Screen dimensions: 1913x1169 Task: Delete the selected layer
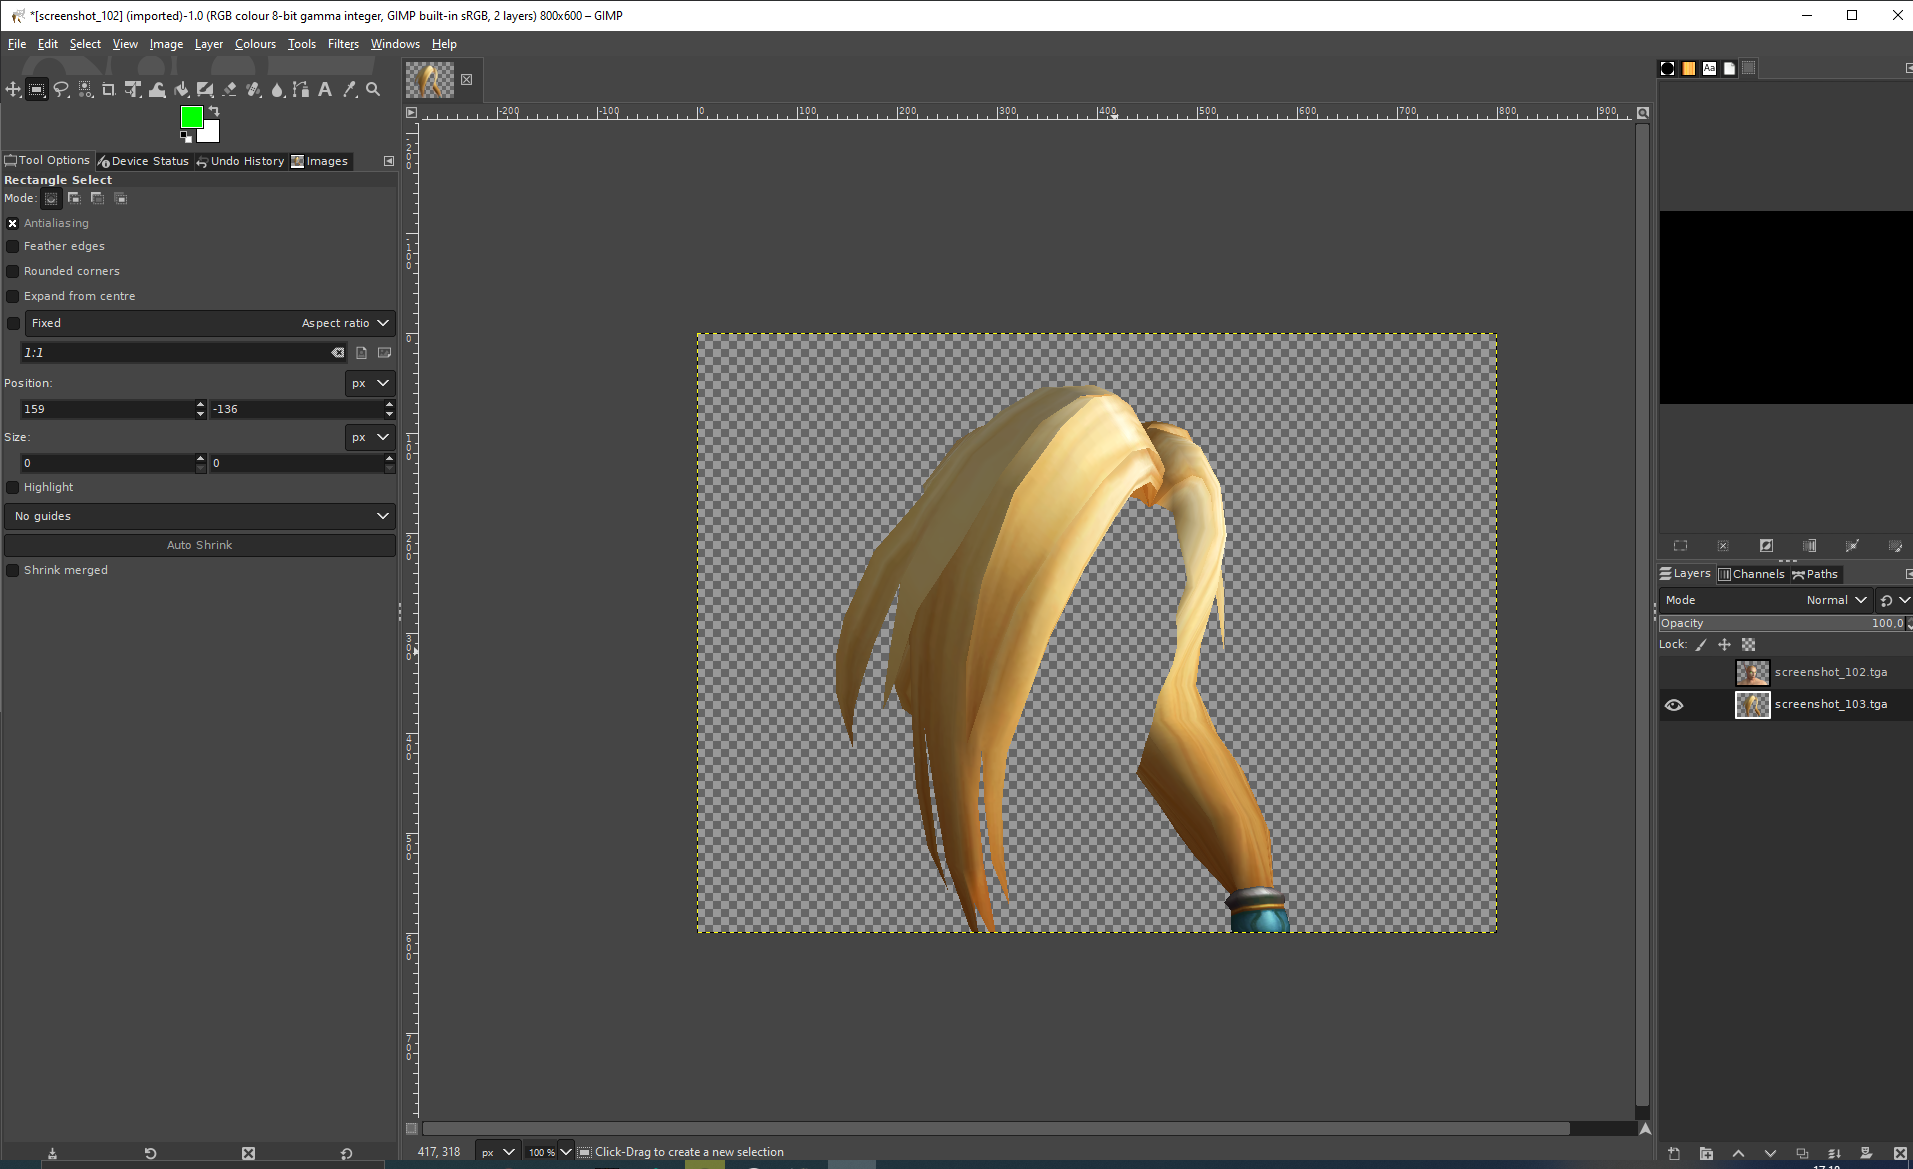coord(1900,1153)
